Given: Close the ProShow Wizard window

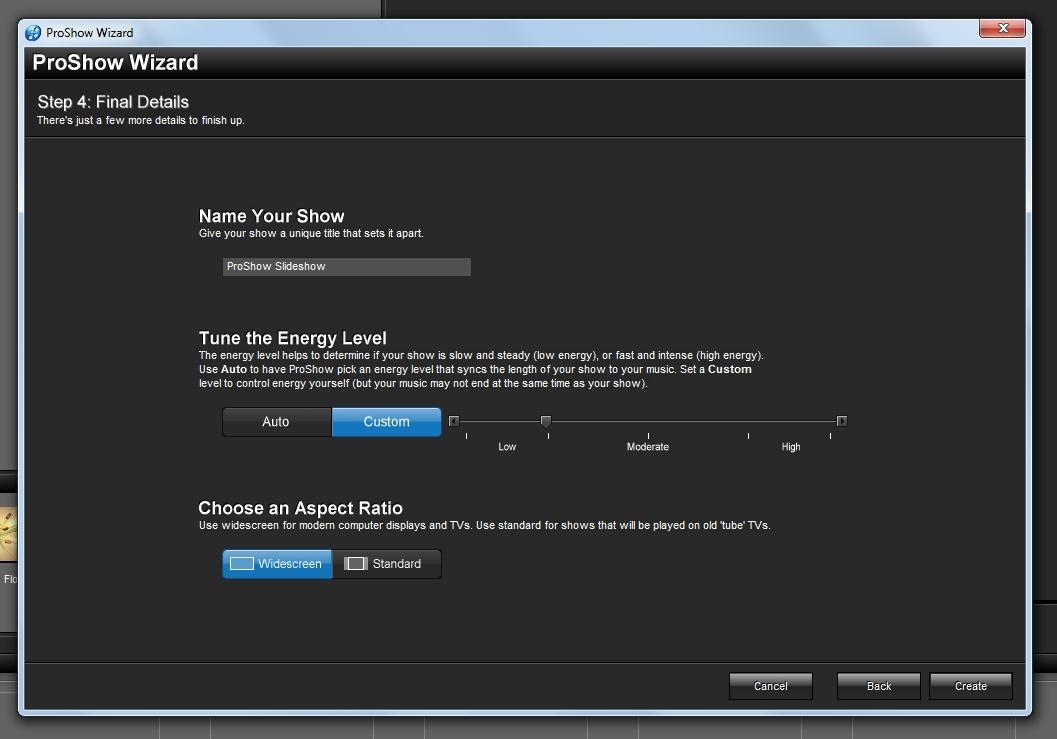Looking at the screenshot, I should click(1002, 28).
